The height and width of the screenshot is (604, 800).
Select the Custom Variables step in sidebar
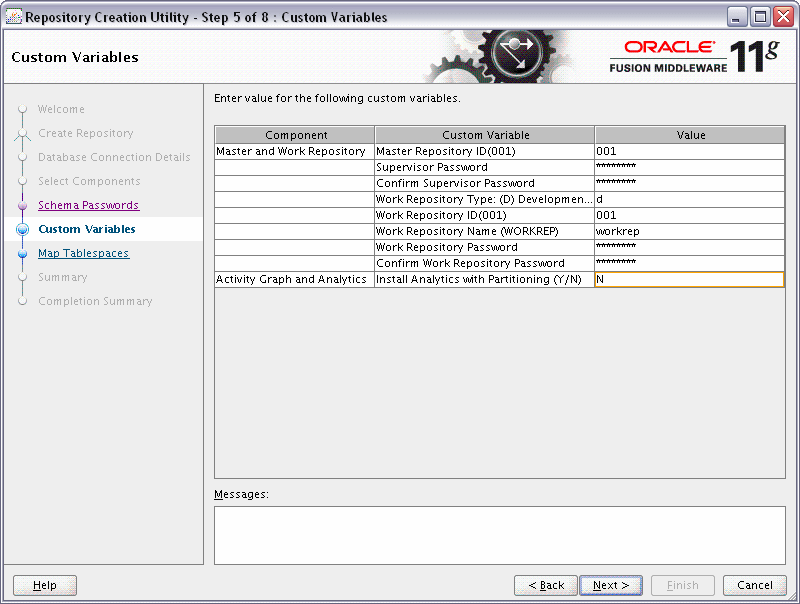coord(87,229)
